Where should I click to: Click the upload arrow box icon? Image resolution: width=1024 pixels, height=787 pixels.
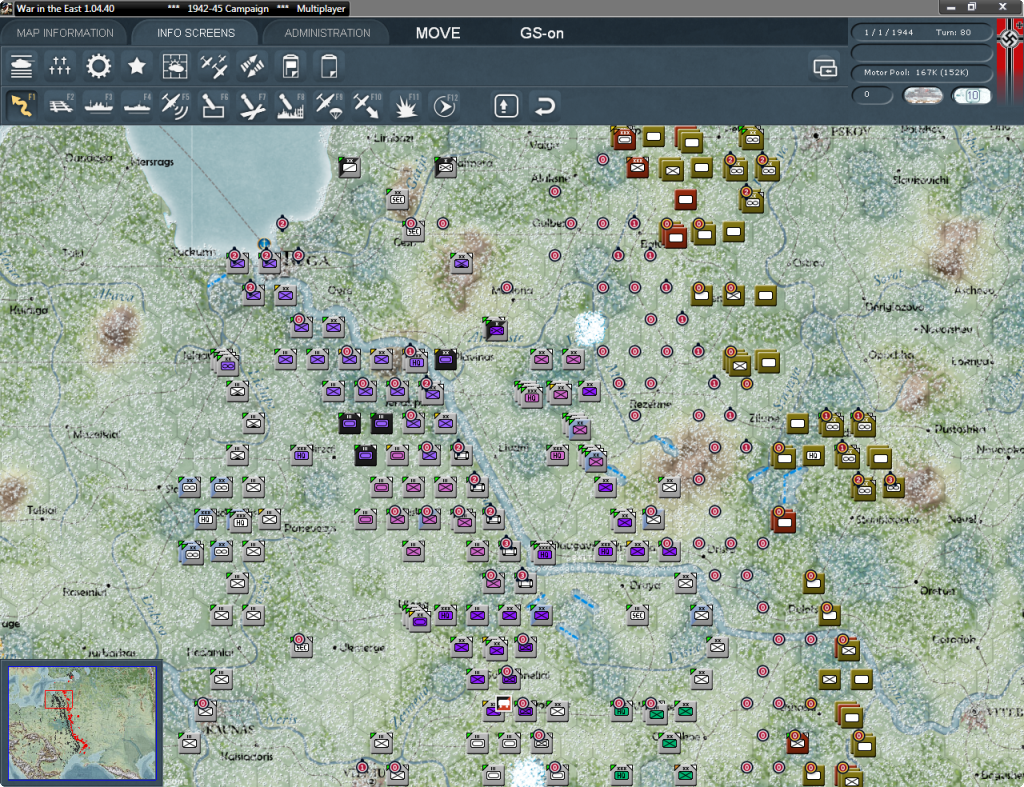(x=506, y=105)
